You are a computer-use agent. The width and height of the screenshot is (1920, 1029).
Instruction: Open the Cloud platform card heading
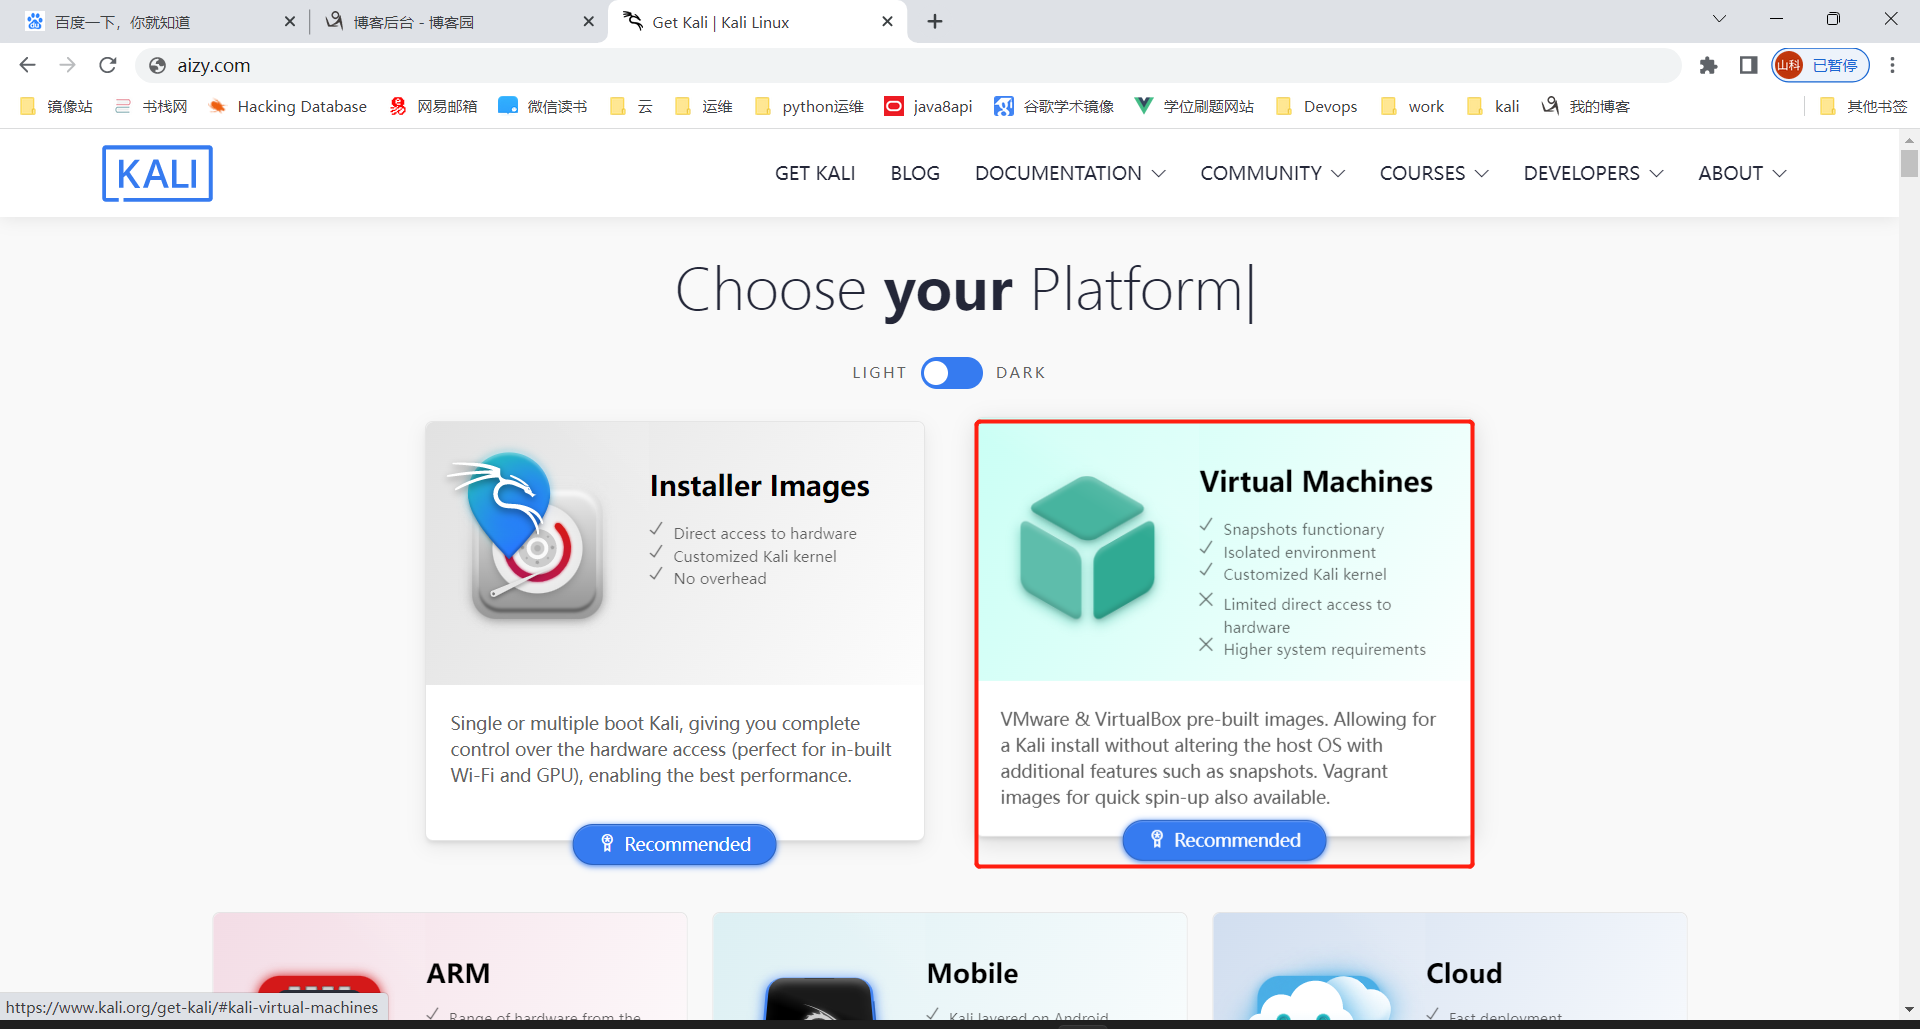pos(1464,973)
